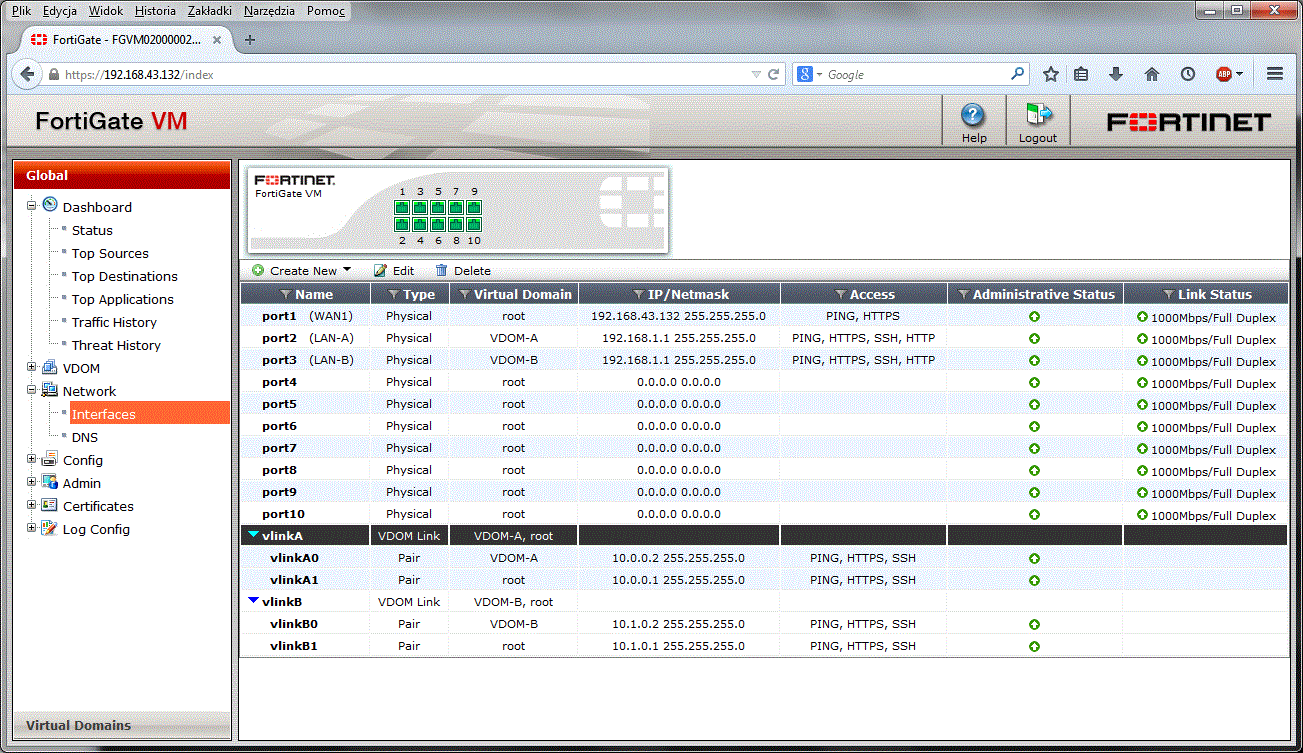
Task: Click the Access column filter icon
Action: pyautogui.click(x=840, y=295)
